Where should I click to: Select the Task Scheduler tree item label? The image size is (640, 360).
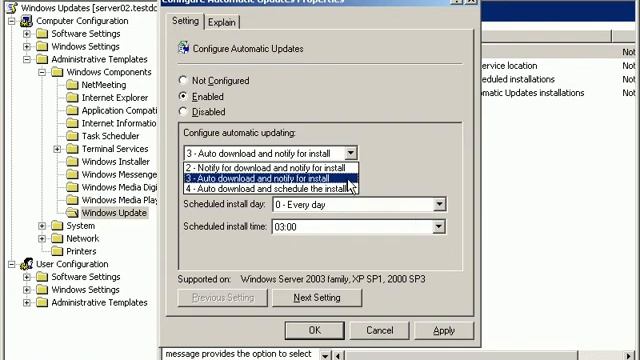(x=110, y=136)
